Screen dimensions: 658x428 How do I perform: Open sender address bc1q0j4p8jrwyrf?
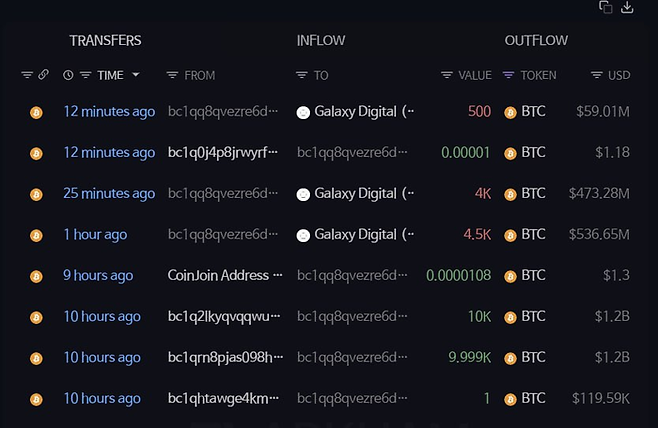pyautogui.click(x=223, y=152)
